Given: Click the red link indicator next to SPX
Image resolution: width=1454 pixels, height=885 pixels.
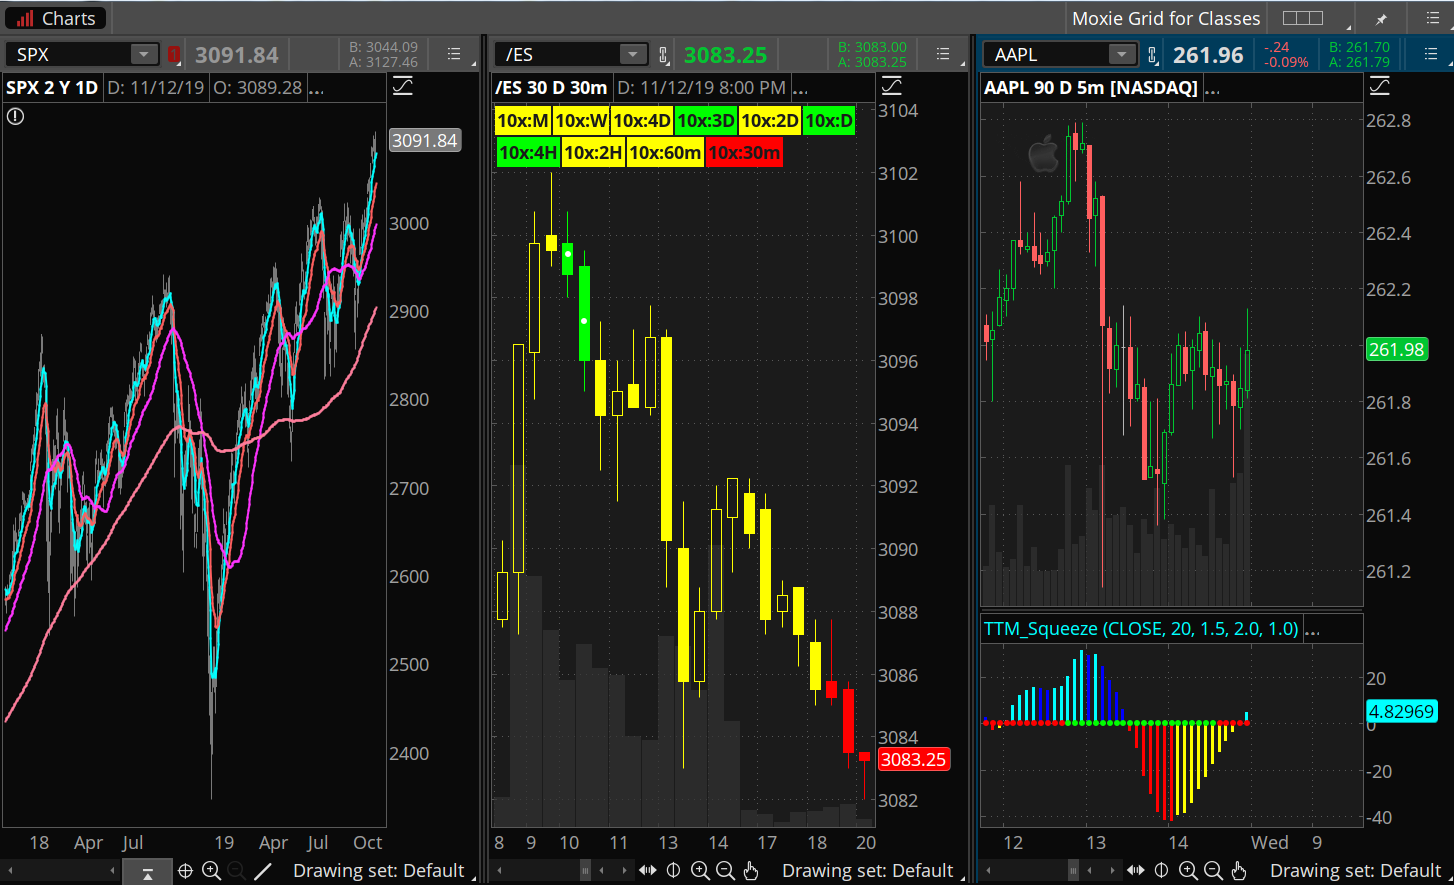Looking at the screenshot, I should point(174,55).
